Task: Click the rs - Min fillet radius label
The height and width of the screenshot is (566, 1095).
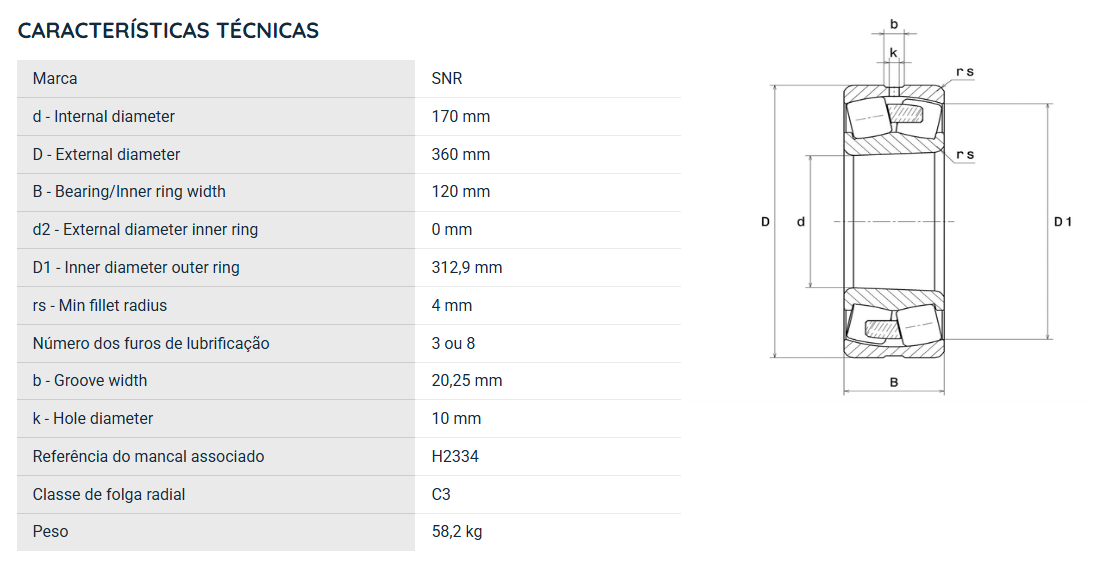Action: [100, 305]
